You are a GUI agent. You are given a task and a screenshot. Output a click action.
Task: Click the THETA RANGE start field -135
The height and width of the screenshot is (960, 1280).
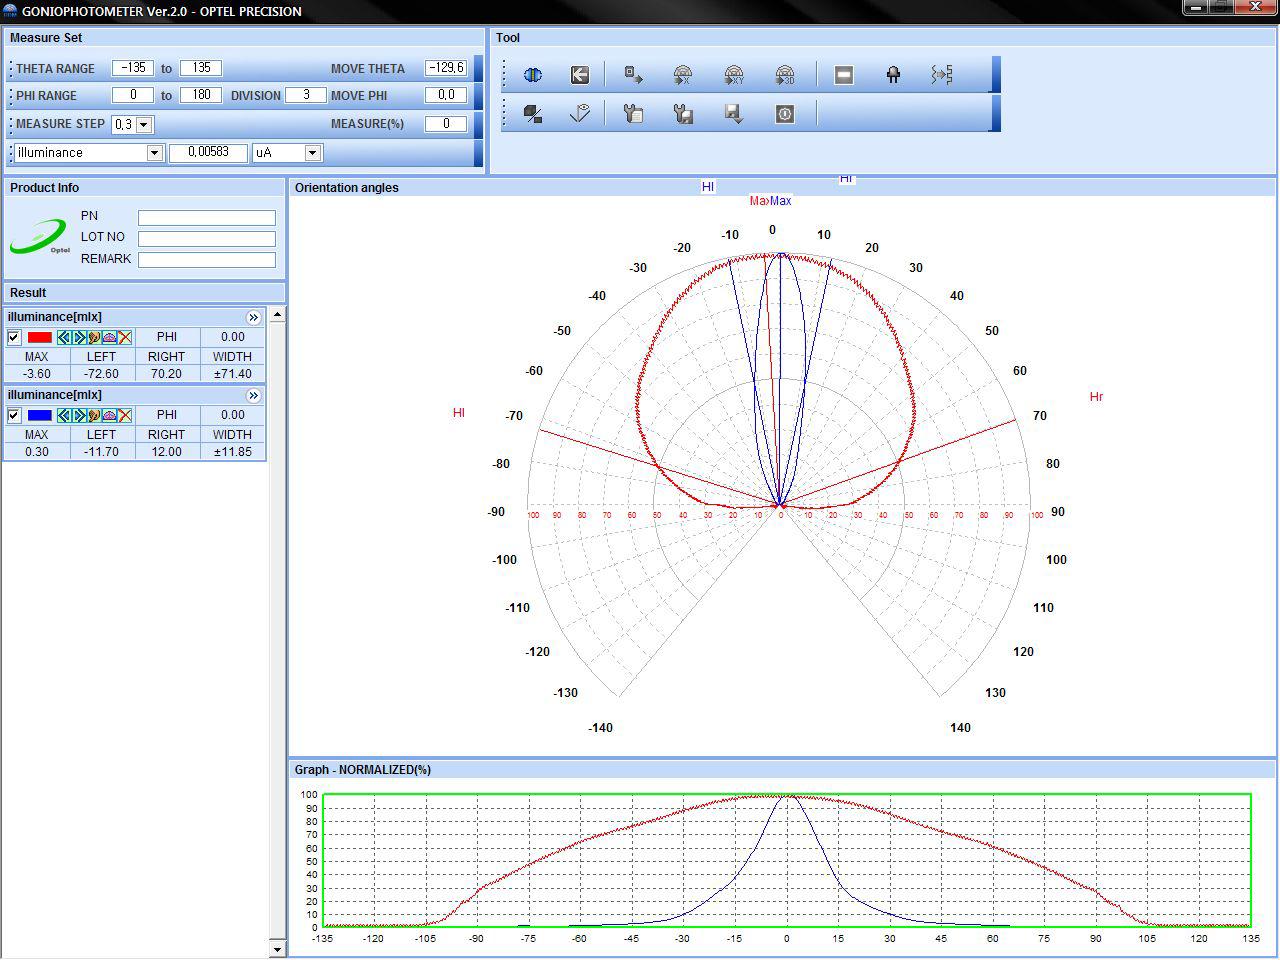click(x=133, y=68)
